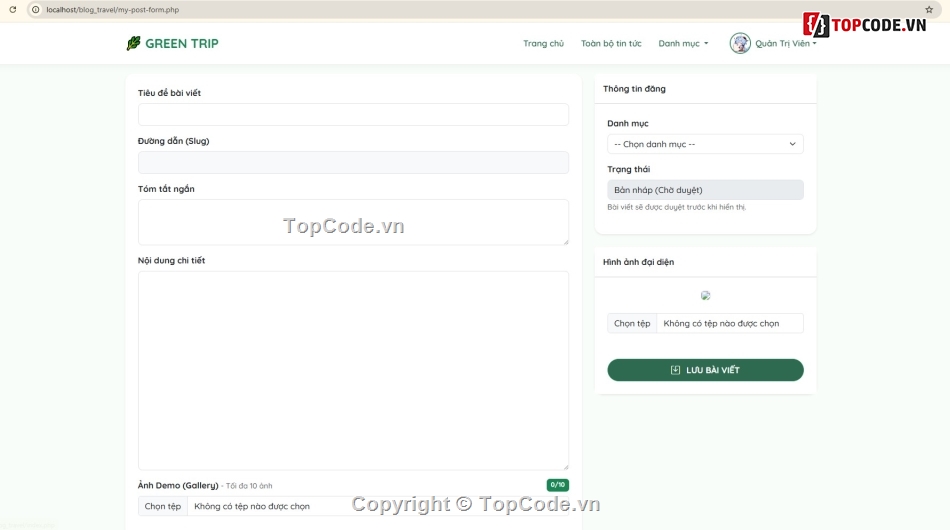Click the Trạng thái Bản nháp field
Image resolution: width=950 pixels, height=530 pixels.
pyautogui.click(x=705, y=190)
